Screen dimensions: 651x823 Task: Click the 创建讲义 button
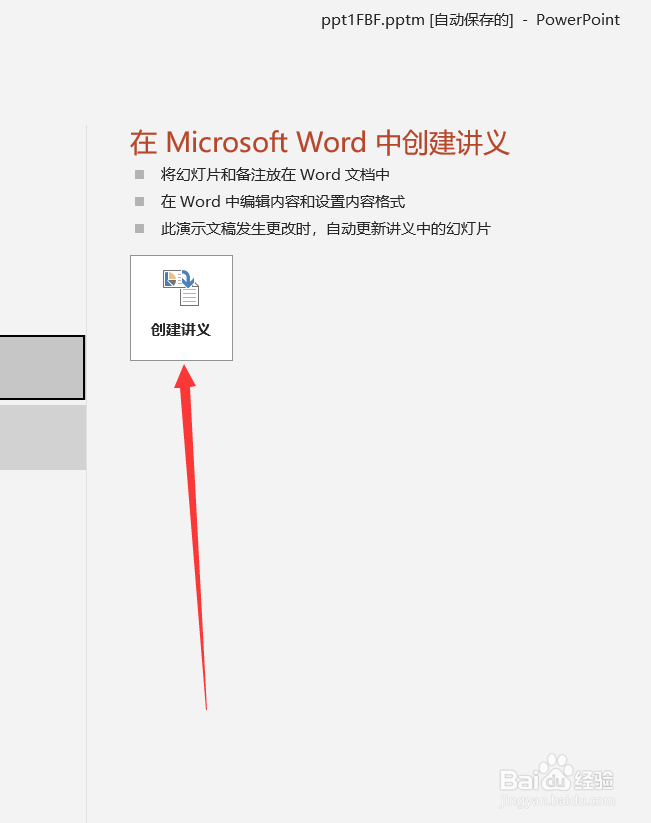[181, 308]
